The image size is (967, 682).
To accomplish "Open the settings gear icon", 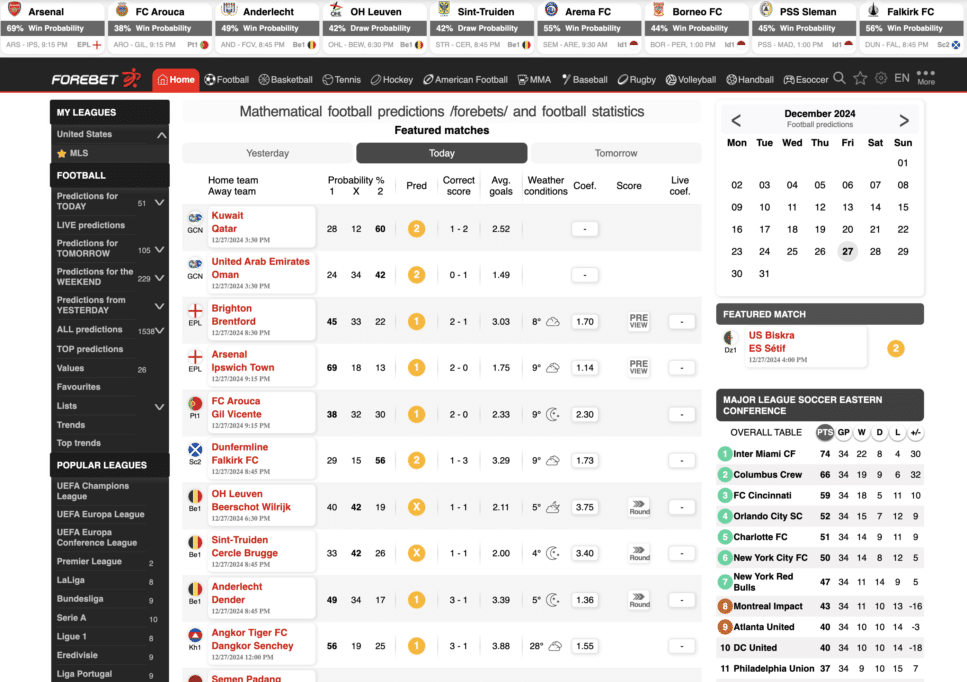I will 881,78.
